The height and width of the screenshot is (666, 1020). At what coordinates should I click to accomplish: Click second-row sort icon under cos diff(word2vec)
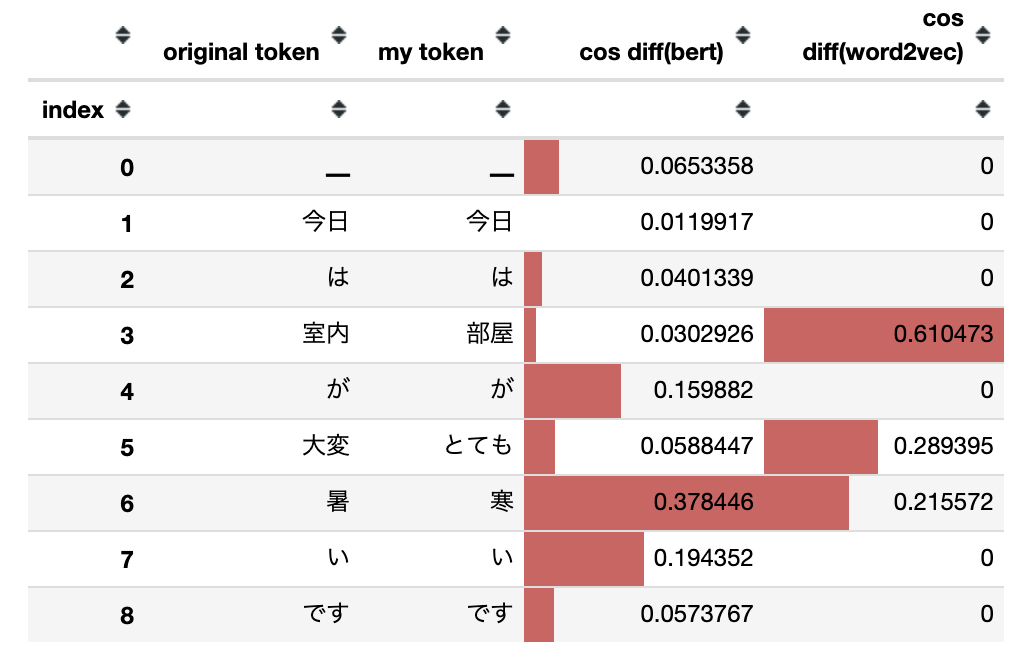pyautogui.click(x=983, y=109)
